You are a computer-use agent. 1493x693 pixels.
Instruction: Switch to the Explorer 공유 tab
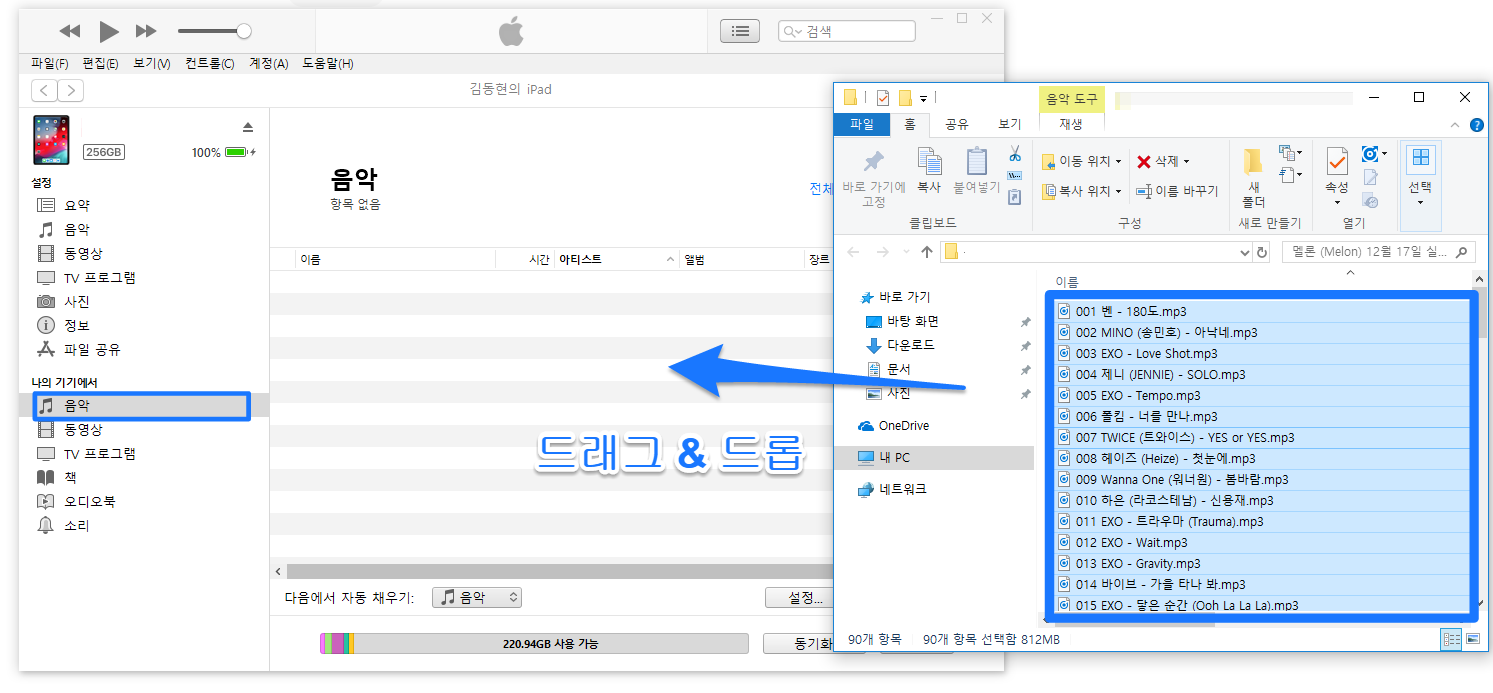click(x=957, y=124)
